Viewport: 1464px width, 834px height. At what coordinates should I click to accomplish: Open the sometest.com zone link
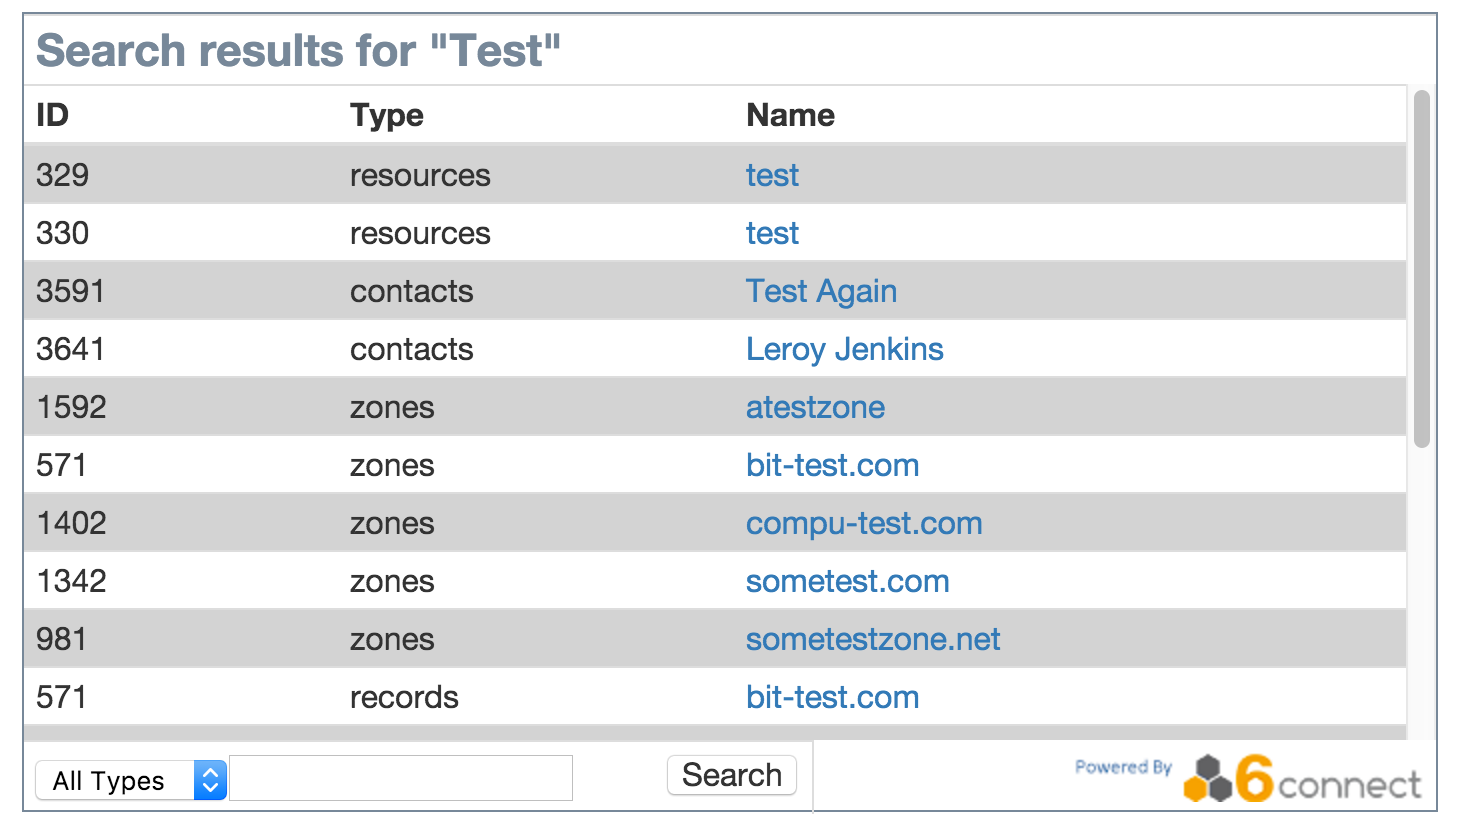(x=847, y=581)
